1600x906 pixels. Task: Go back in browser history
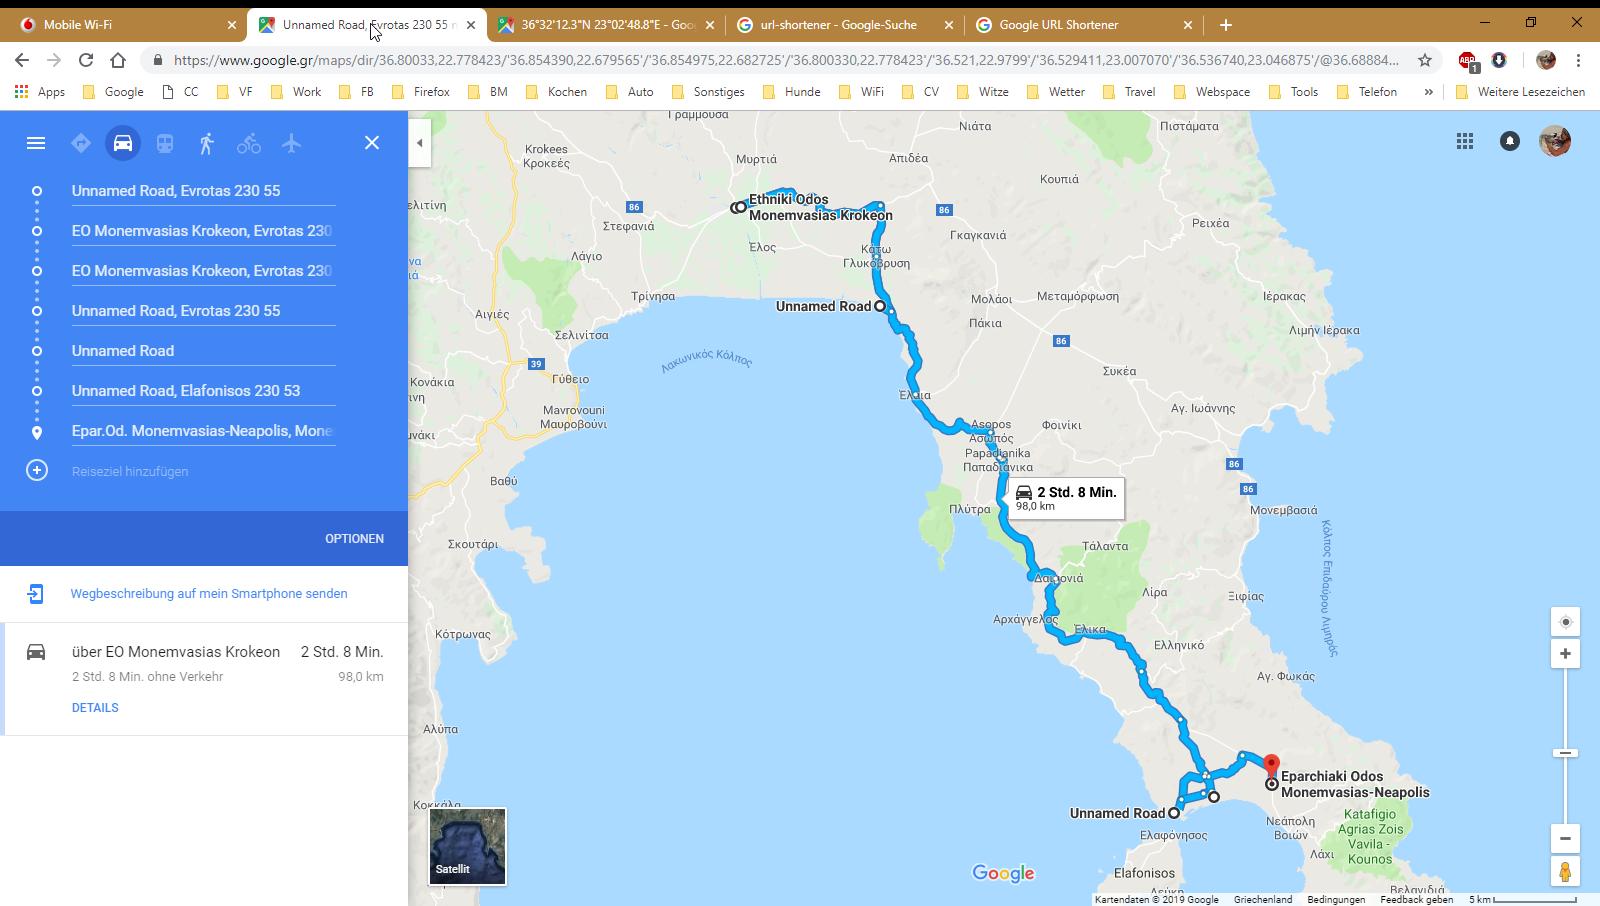point(22,60)
